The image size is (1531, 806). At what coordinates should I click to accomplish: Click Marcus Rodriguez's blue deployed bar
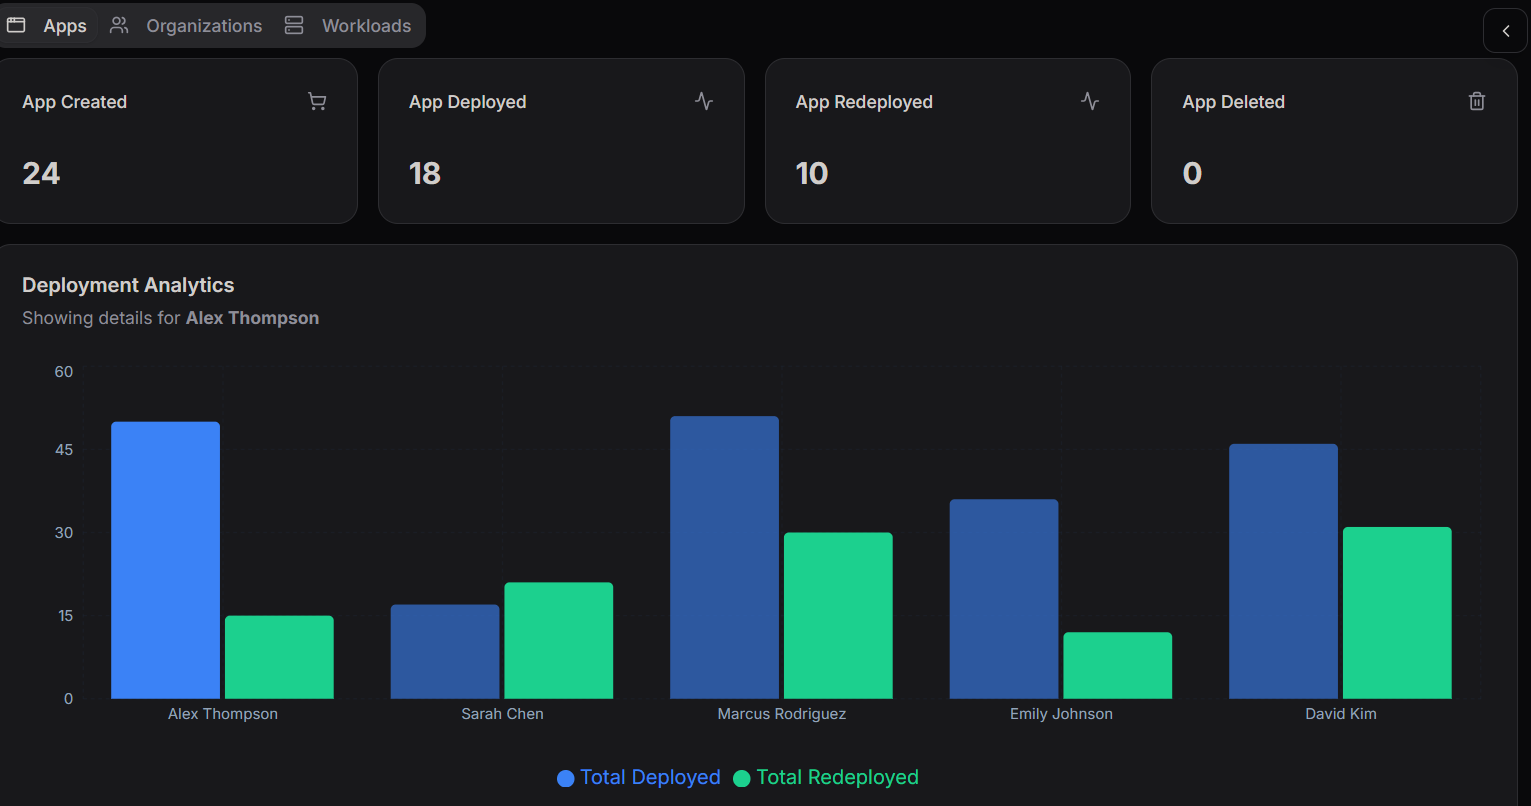pyautogui.click(x=724, y=557)
